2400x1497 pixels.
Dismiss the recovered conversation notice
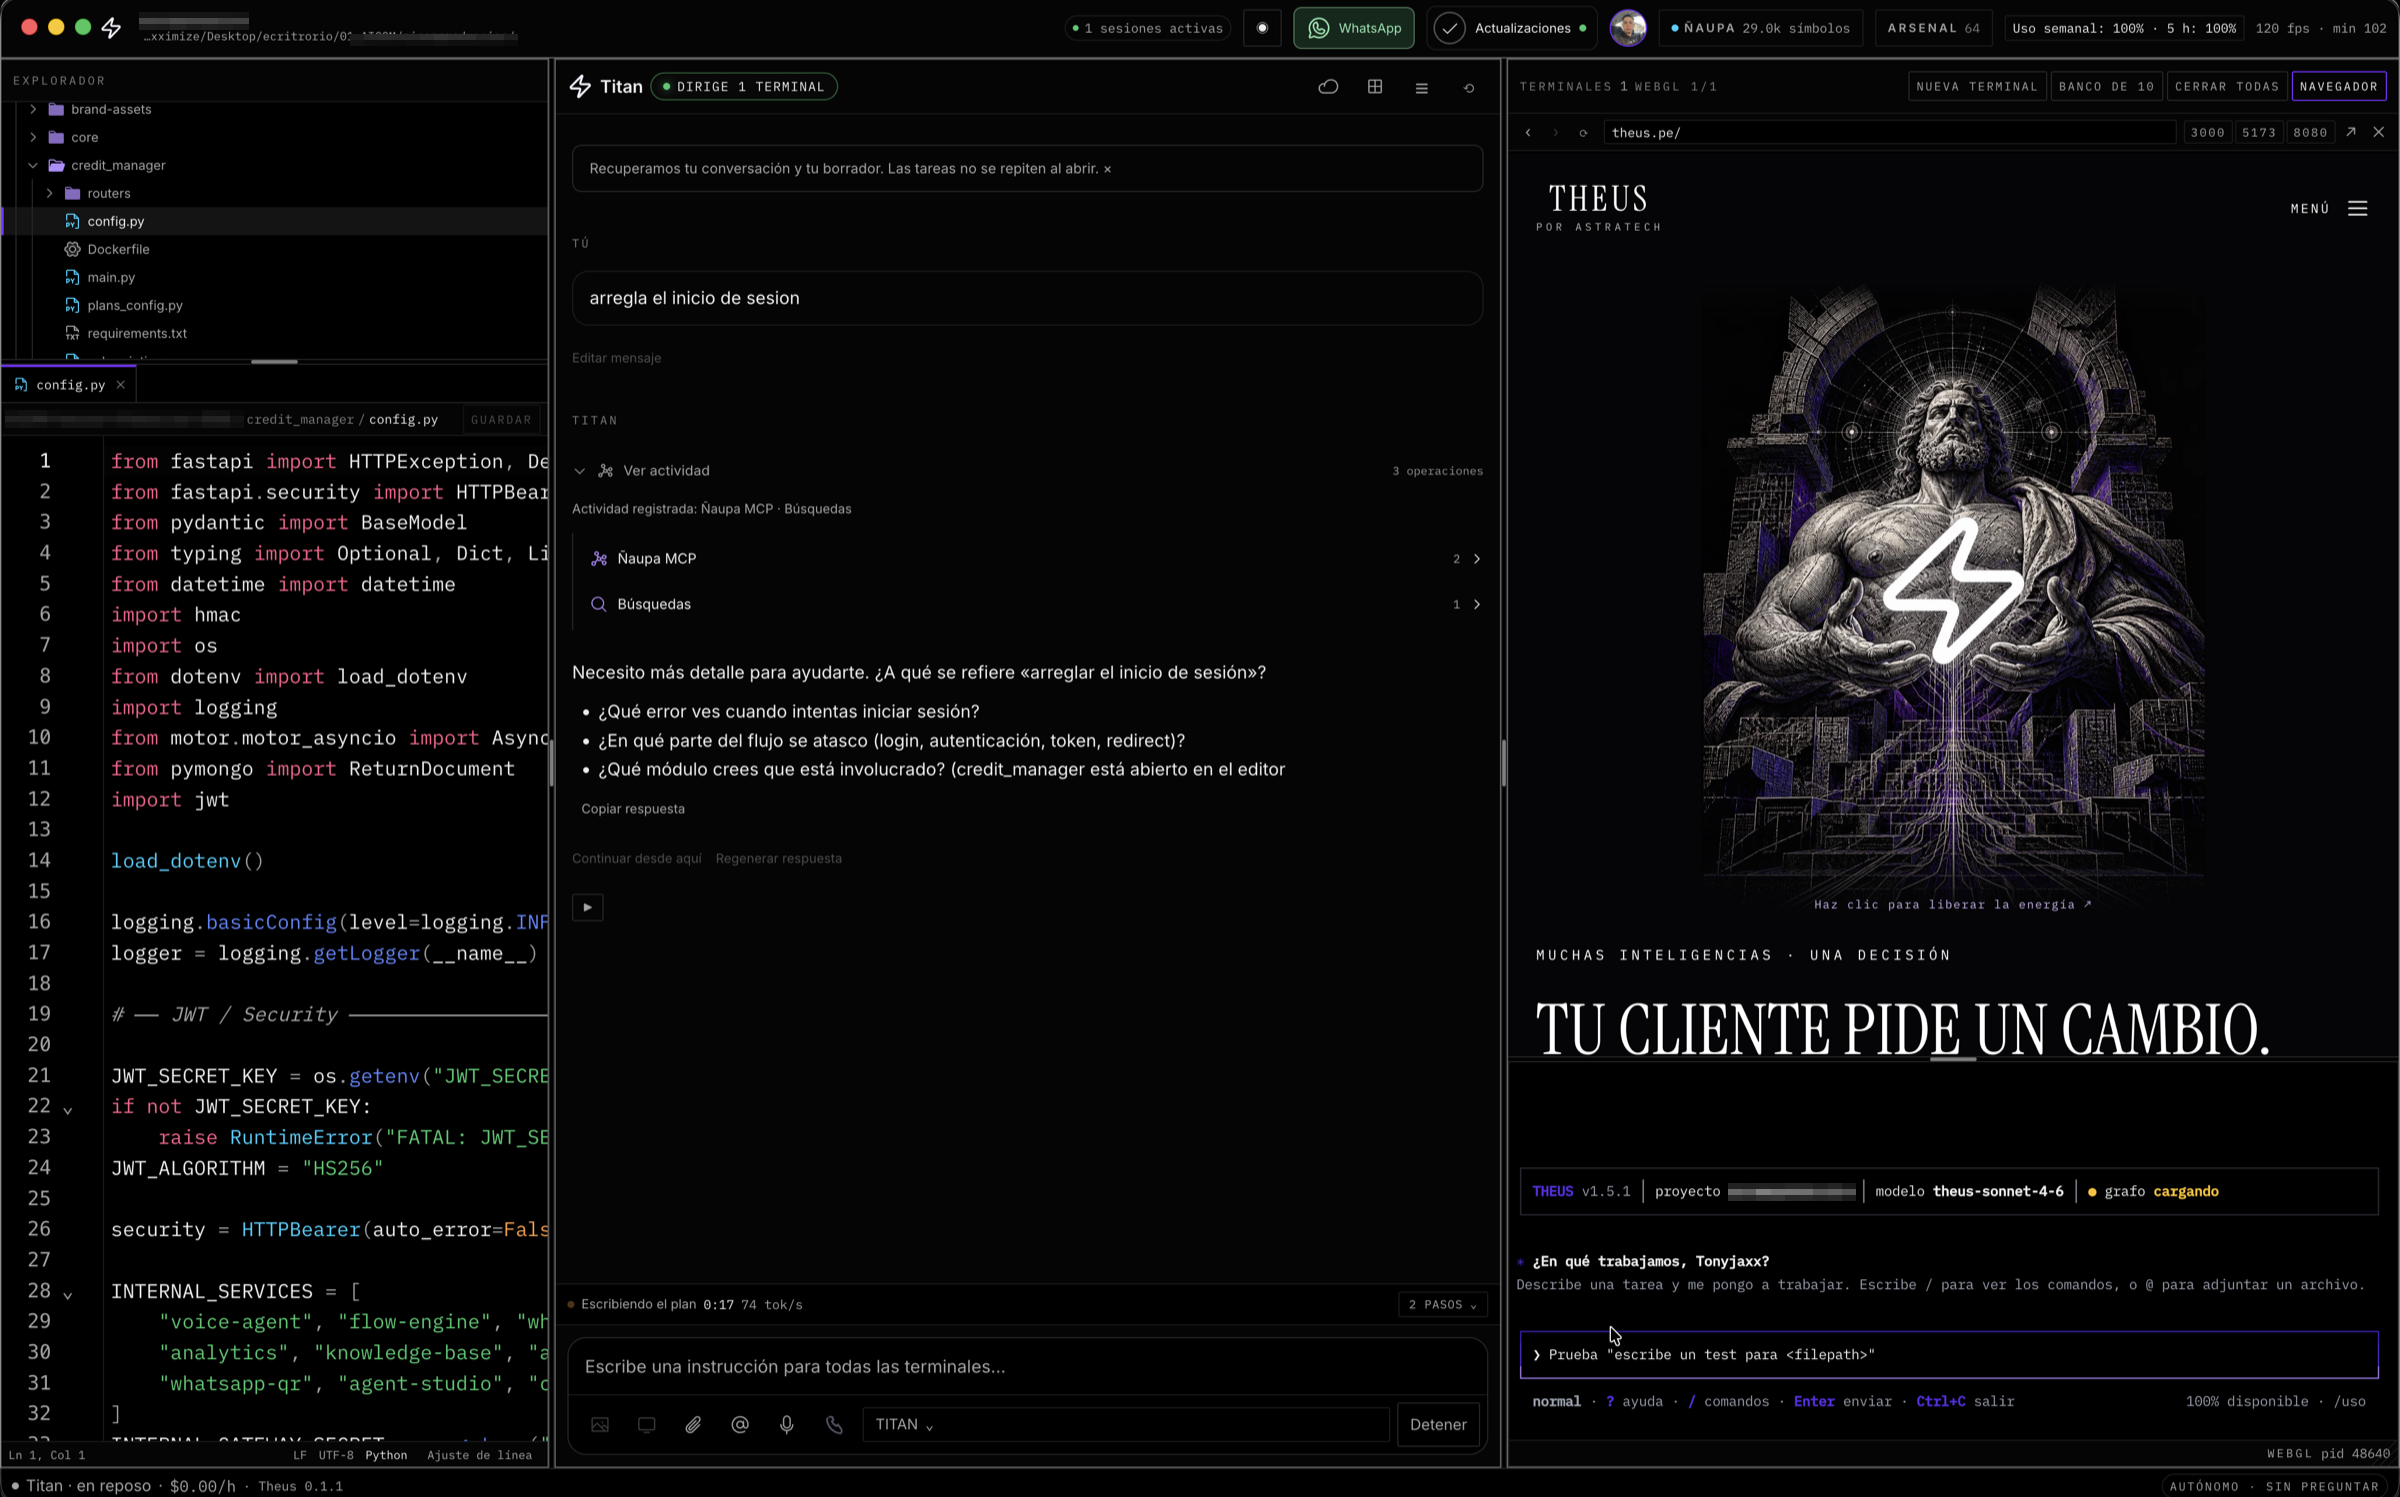[x=1107, y=169]
